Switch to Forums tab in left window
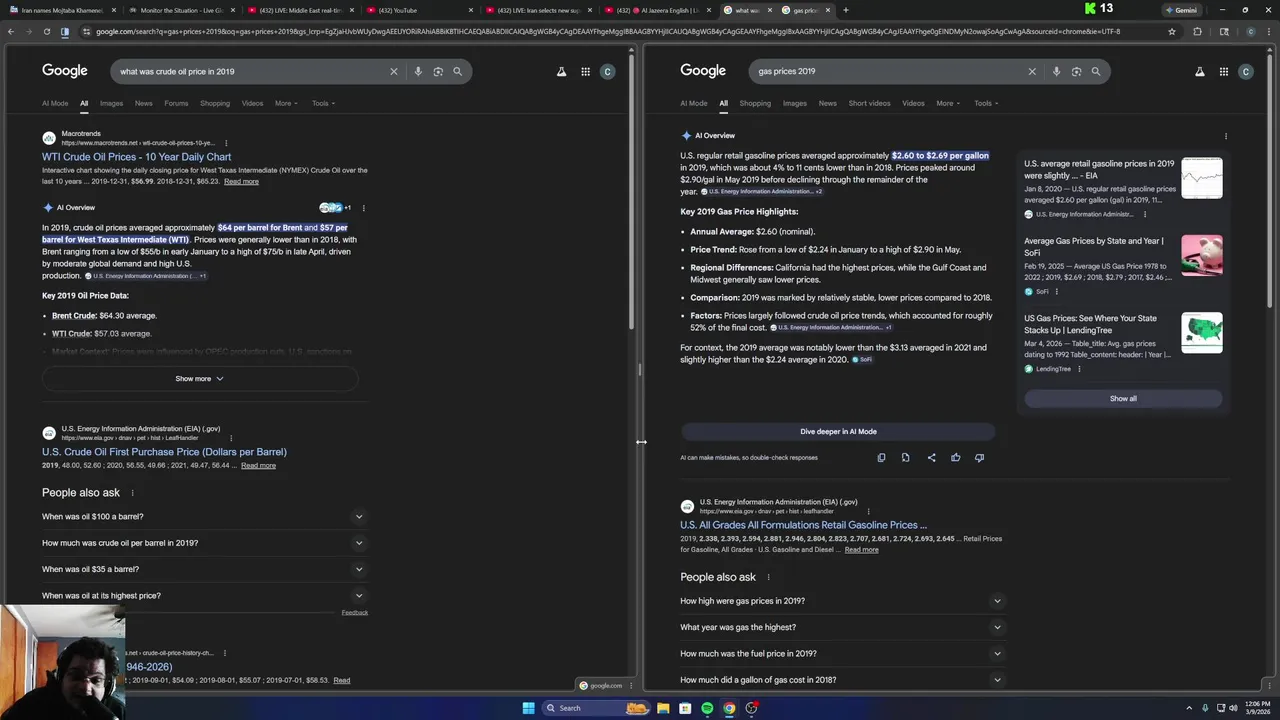This screenshot has width=1280, height=720. pyautogui.click(x=176, y=103)
